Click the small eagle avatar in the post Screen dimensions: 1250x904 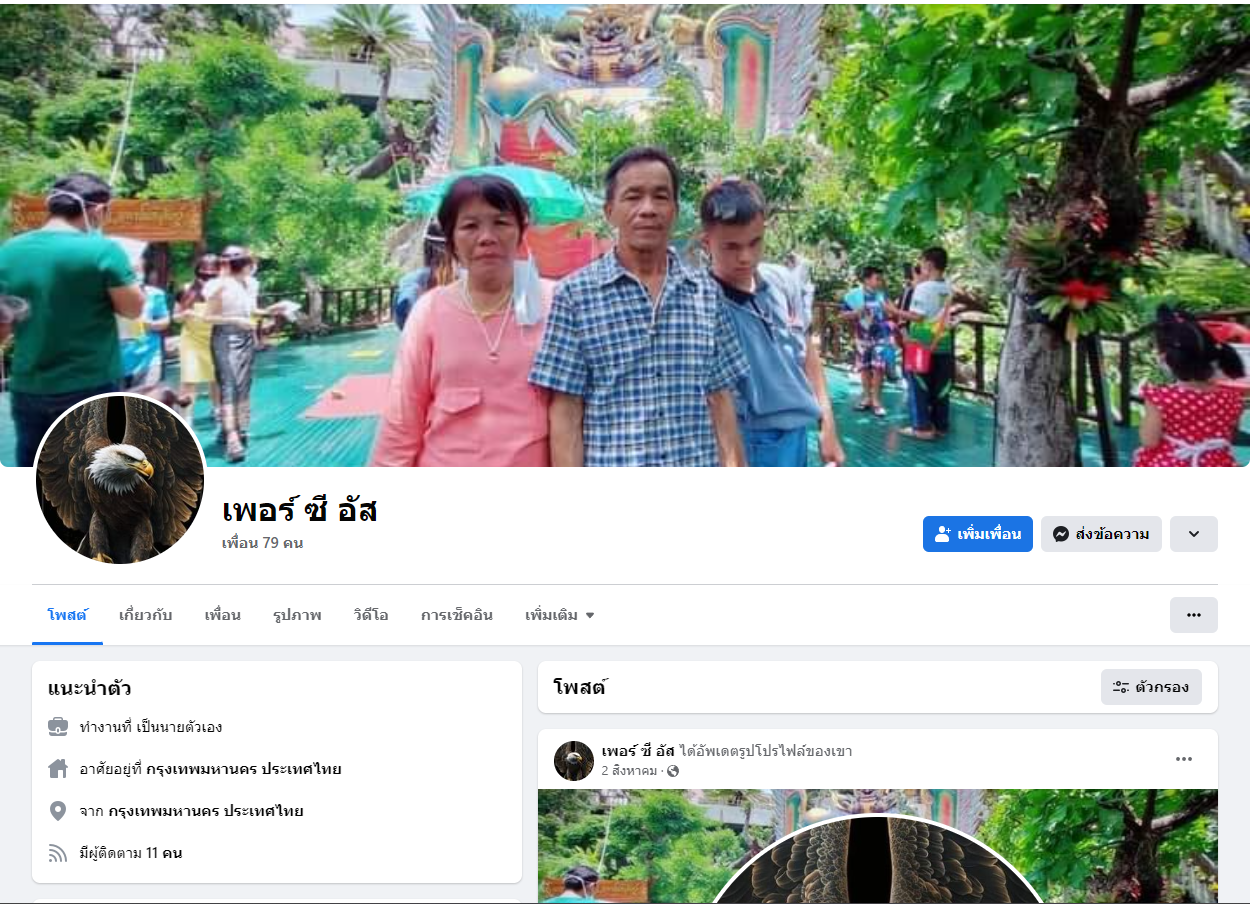pyautogui.click(x=574, y=761)
